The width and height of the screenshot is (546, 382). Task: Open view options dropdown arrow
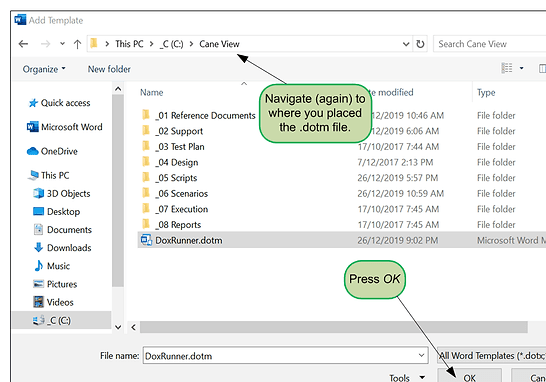[x=521, y=68]
